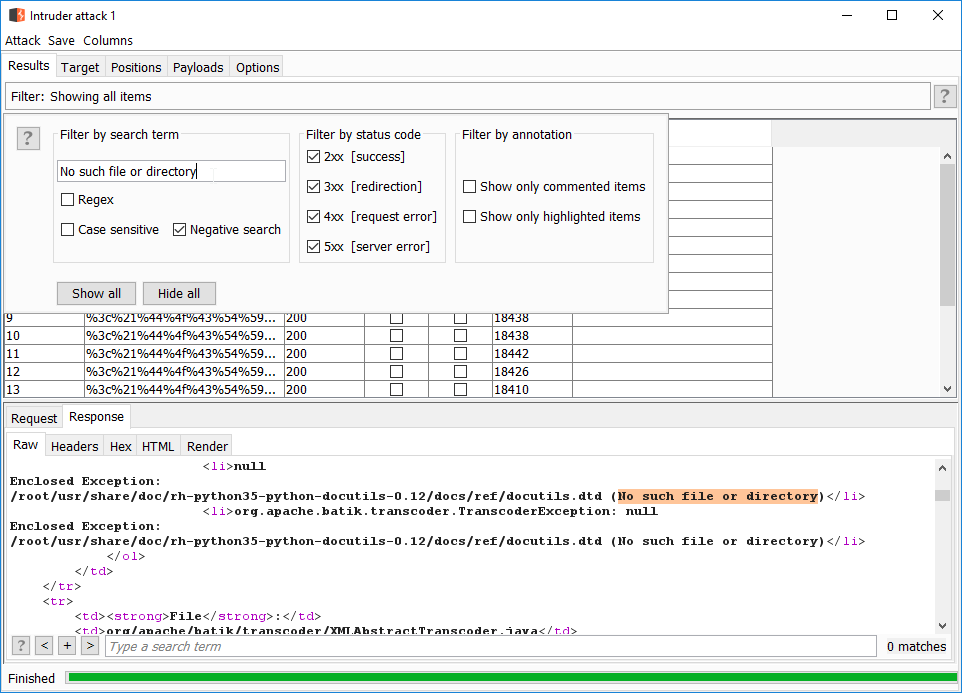962x693 pixels.
Task: Click the 200 status in row 11
Action: pyautogui.click(x=296, y=354)
